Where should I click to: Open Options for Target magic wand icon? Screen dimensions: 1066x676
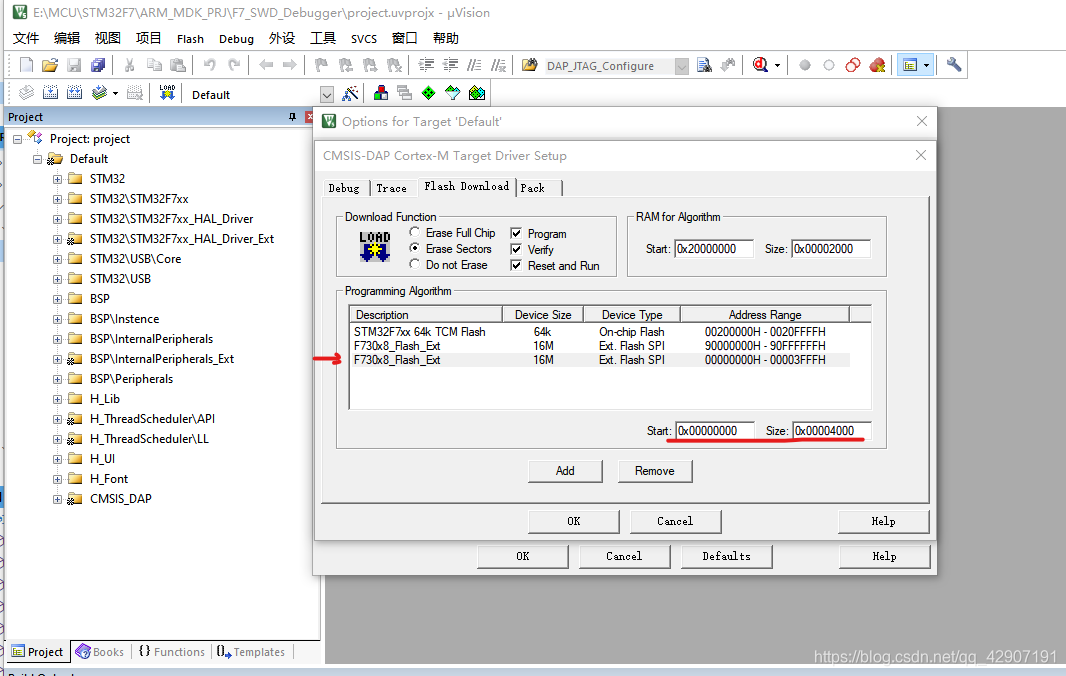pos(350,93)
